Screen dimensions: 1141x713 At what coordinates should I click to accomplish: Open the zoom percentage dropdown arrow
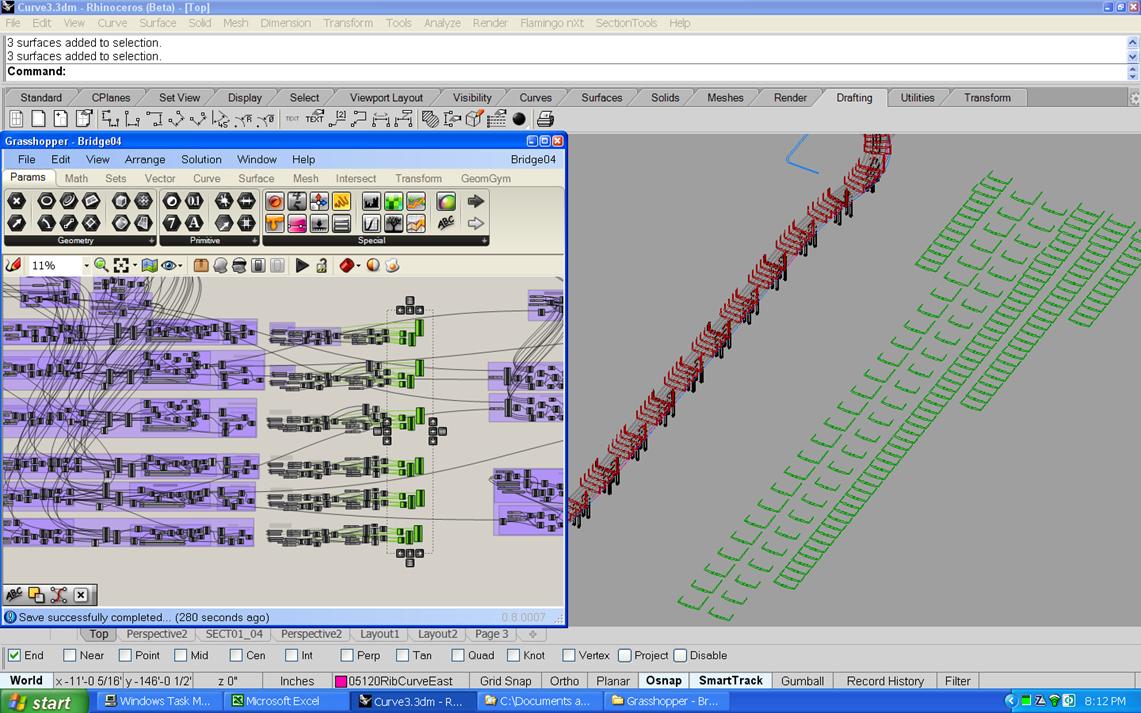coord(86,266)
